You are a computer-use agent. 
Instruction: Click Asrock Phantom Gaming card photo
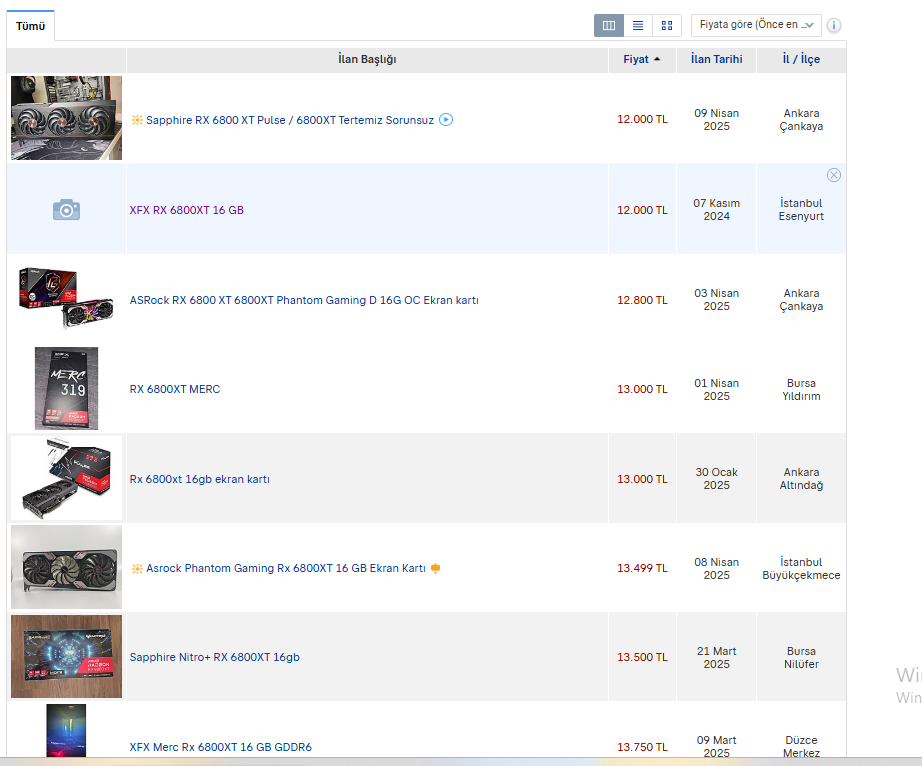(x=66, y=567)
